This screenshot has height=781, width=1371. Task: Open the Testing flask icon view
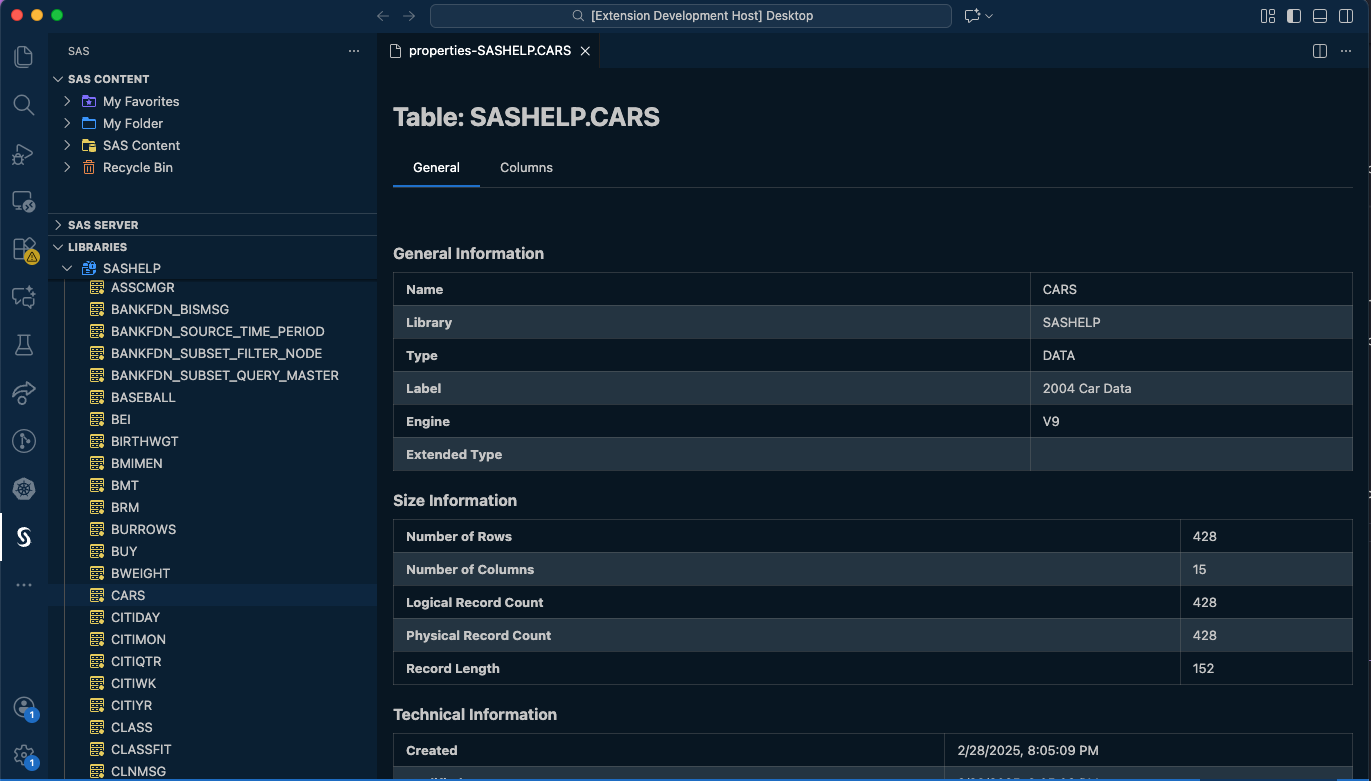[x=24, y=345]
